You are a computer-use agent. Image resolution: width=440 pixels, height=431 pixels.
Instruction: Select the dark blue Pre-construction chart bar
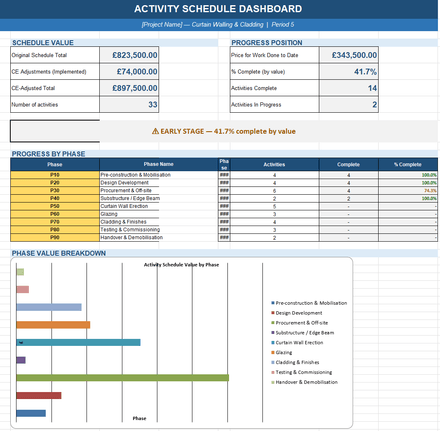pyautogui.click(x=31, y=413)
